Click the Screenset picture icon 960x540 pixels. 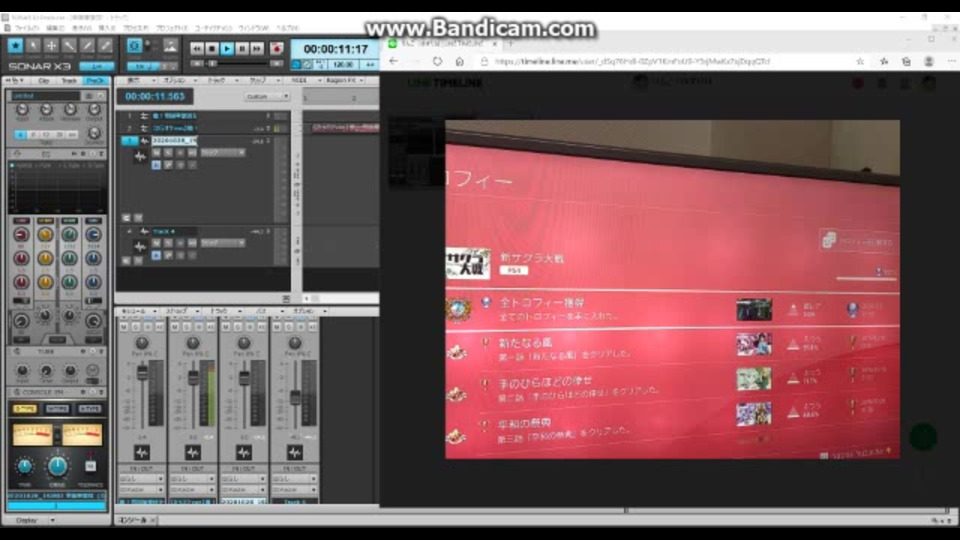point(170,46)
